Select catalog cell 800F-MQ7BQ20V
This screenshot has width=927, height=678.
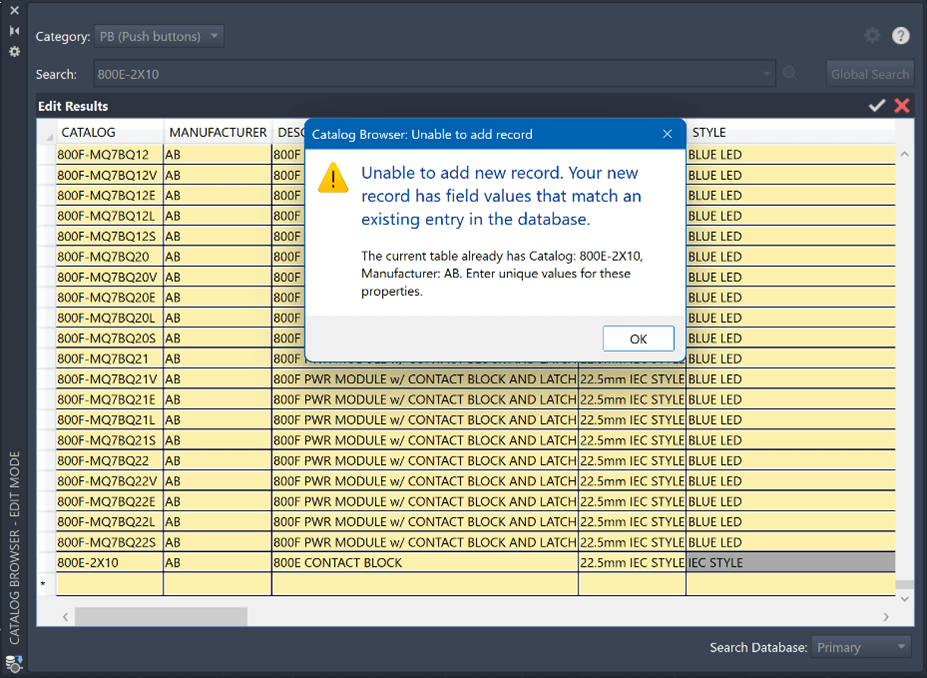[110, 277]
